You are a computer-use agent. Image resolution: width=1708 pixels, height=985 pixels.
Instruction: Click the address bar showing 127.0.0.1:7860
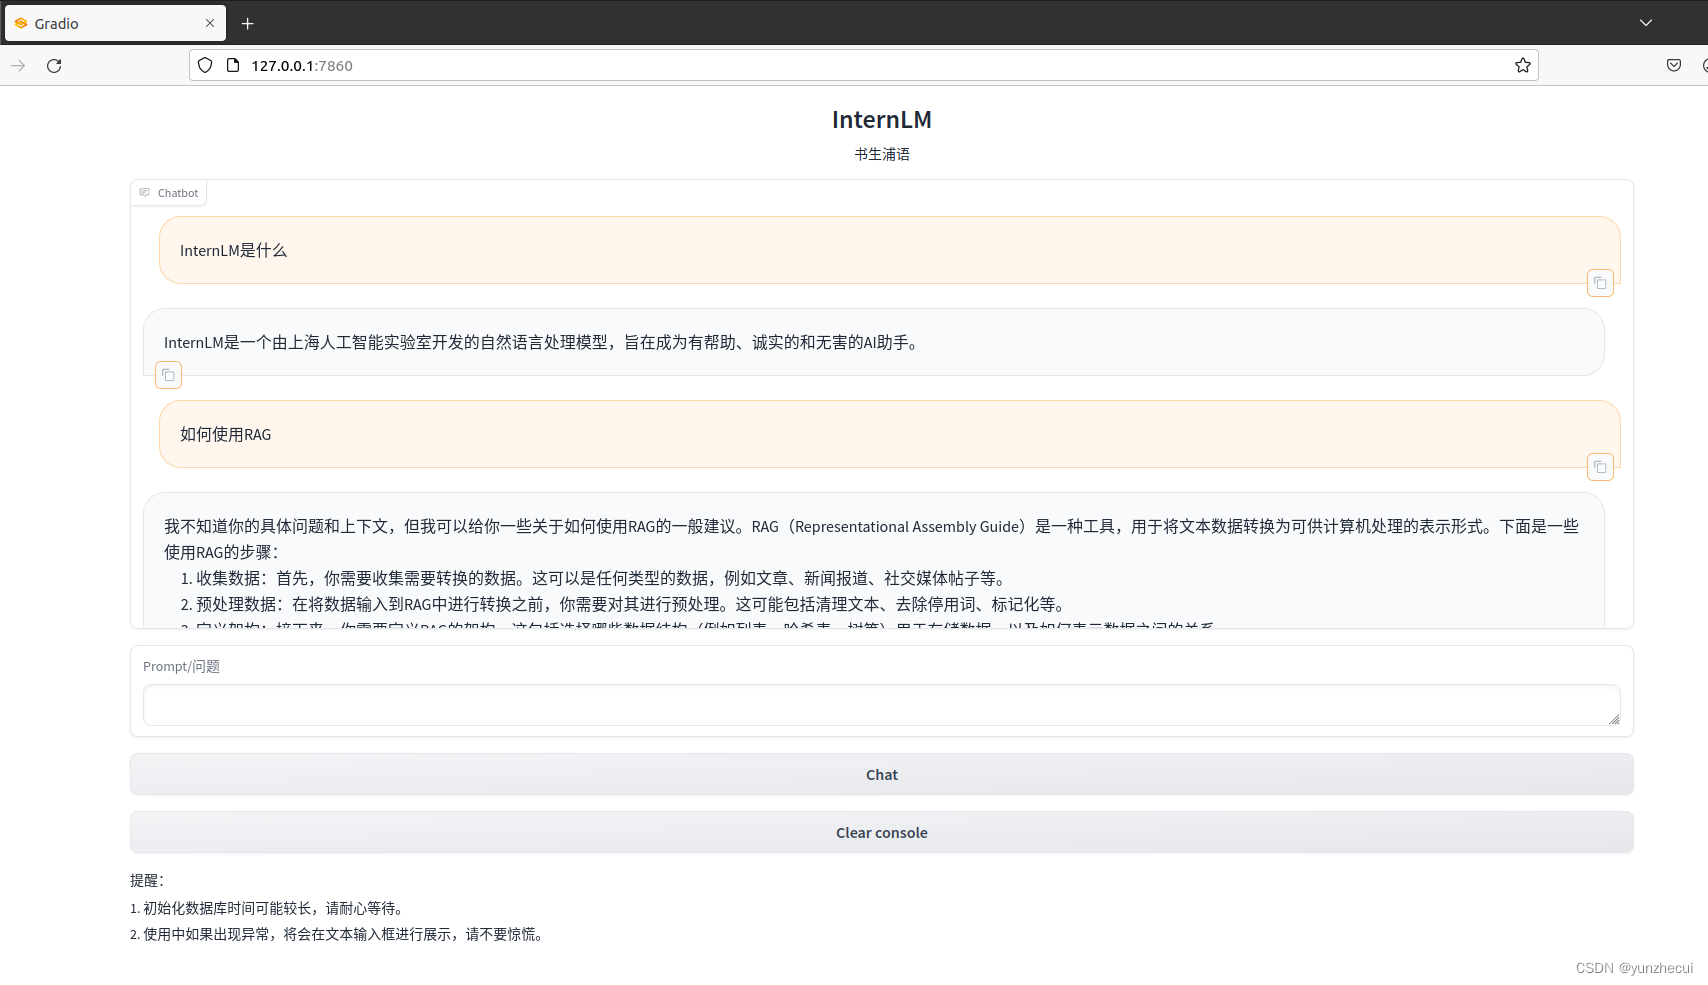click(x=864, y=66)
